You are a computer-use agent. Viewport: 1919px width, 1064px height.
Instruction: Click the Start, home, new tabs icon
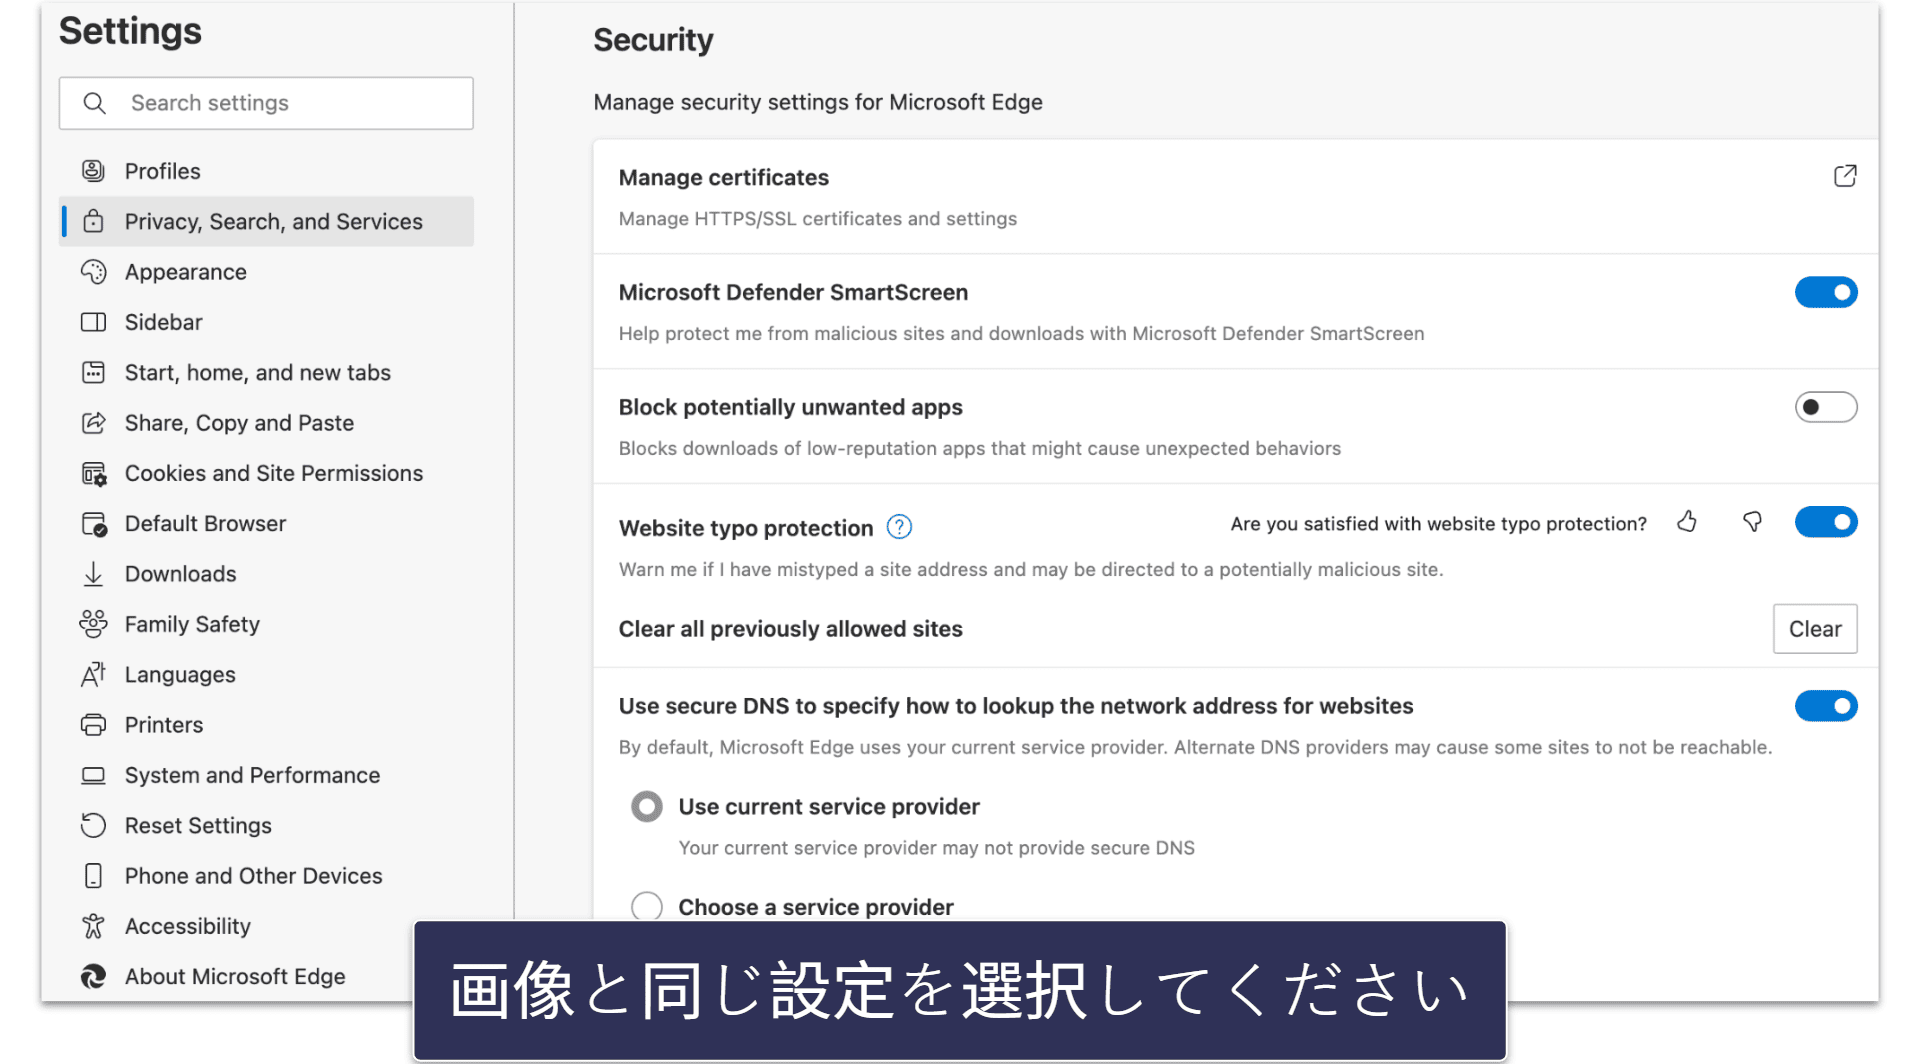point(93,372)
